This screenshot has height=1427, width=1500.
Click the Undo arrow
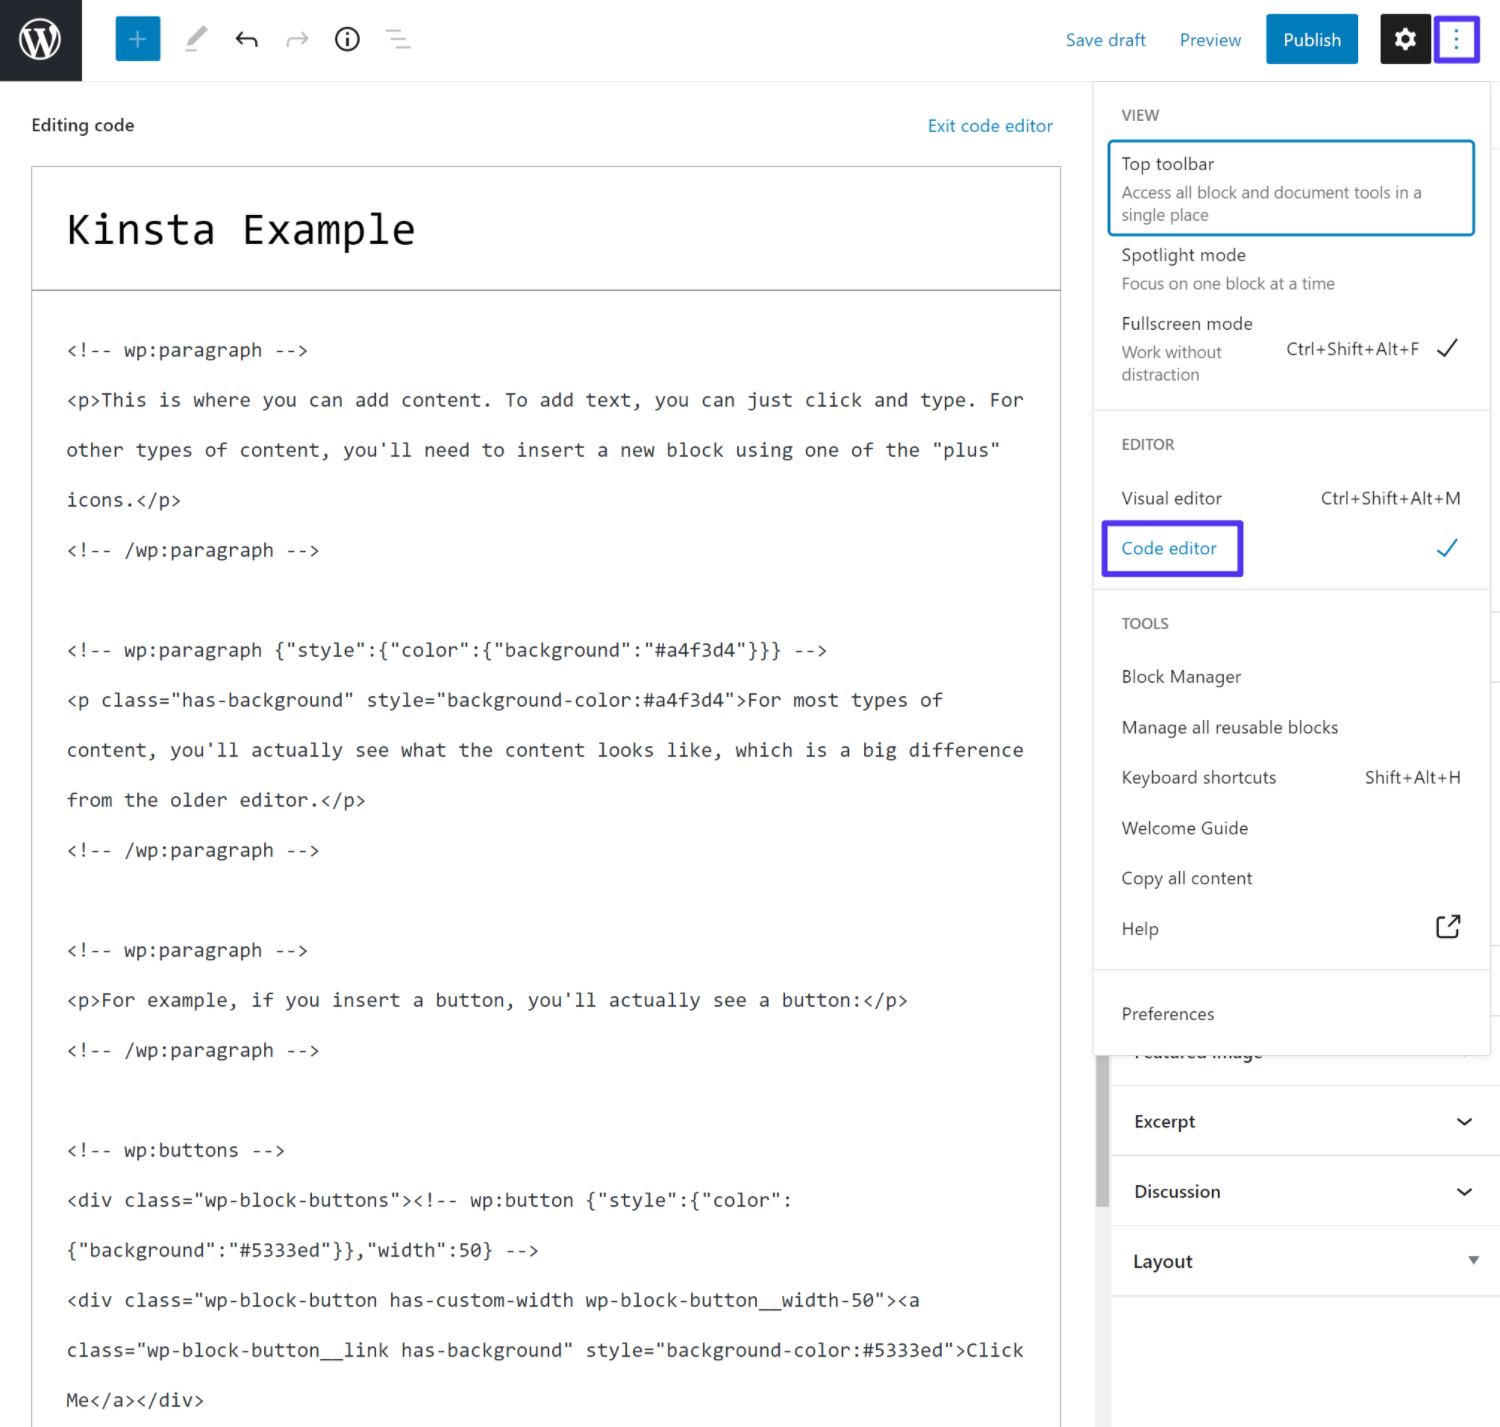pyautogui.click(x=246, y=38)
